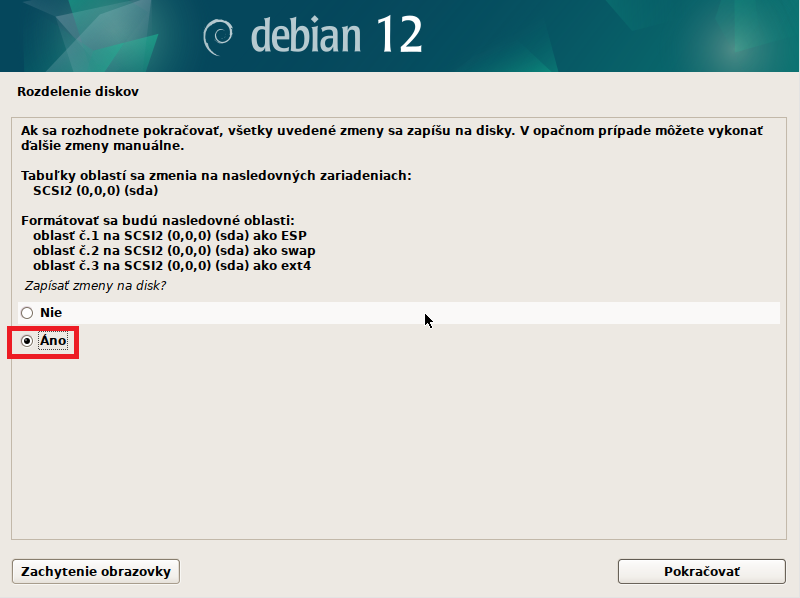Click the "Rozdelenie diskov" heading
Viewport: 800px width, 598px height.
[x=77, y=92]
